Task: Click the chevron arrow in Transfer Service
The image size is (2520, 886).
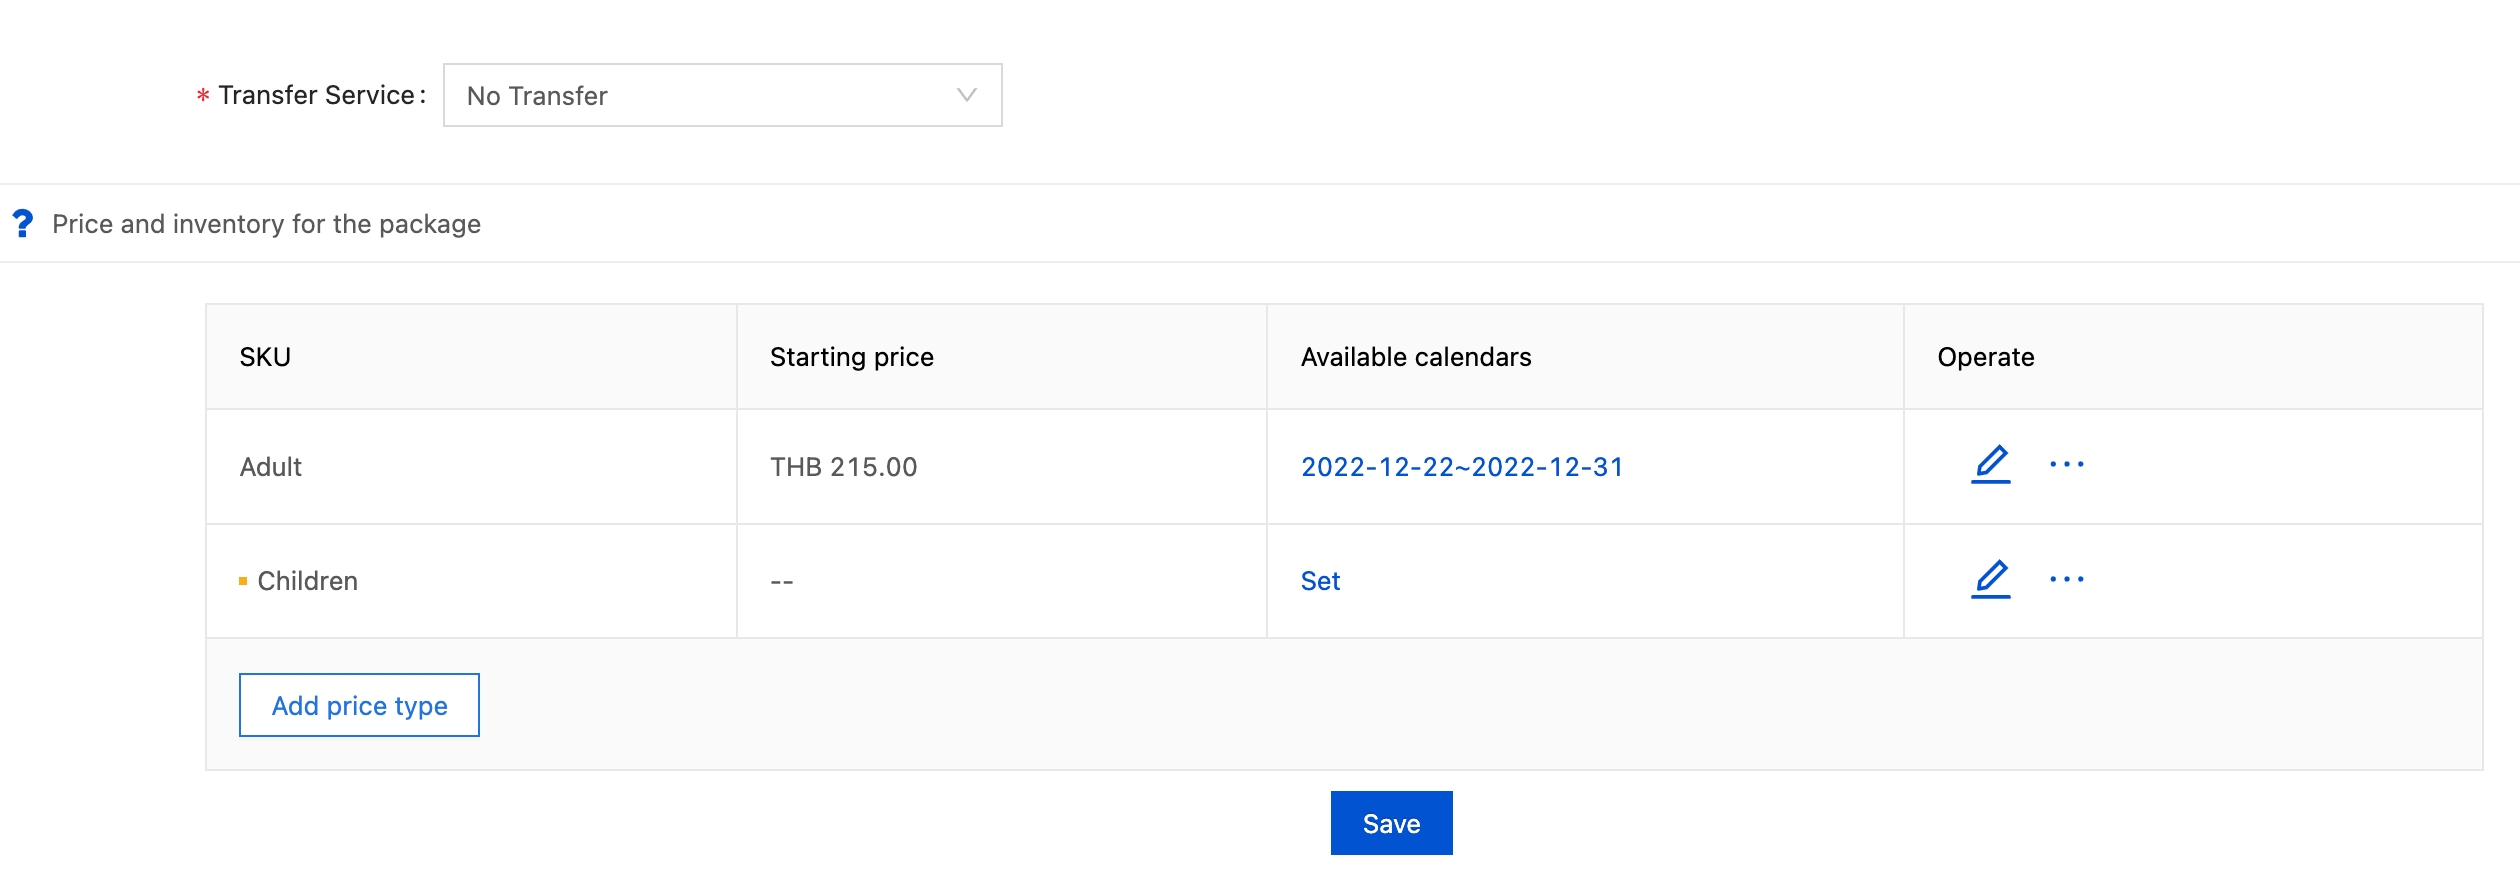Action: point(966,95)
